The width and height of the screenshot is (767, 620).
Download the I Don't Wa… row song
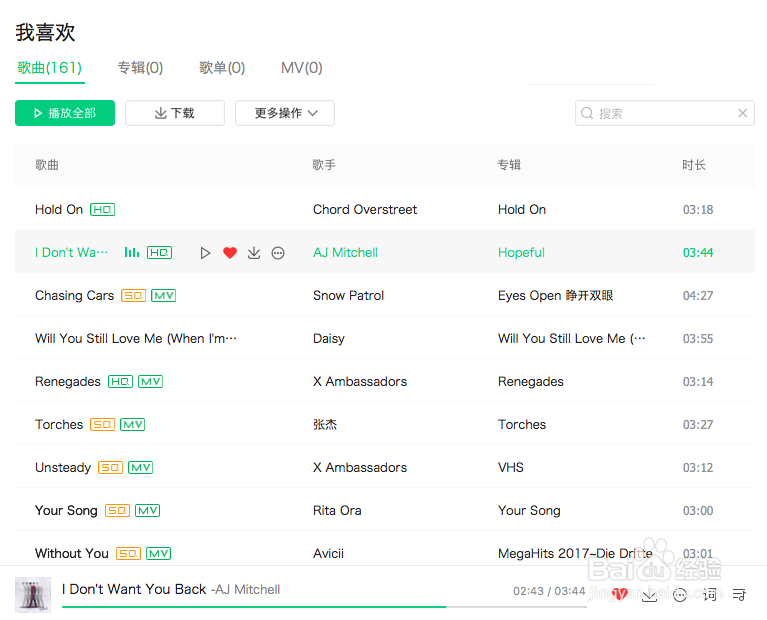pos(254,253)
